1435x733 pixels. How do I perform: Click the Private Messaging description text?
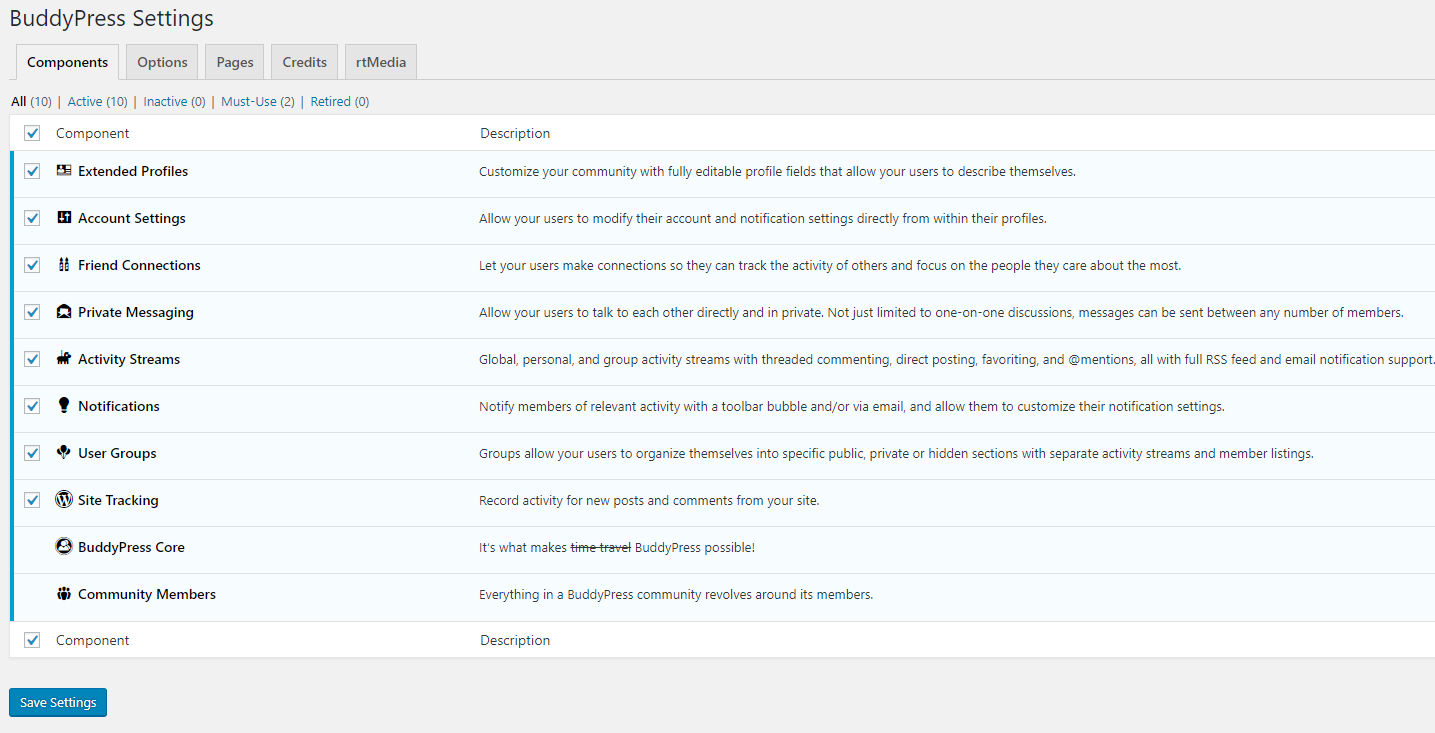coord(941,312)
